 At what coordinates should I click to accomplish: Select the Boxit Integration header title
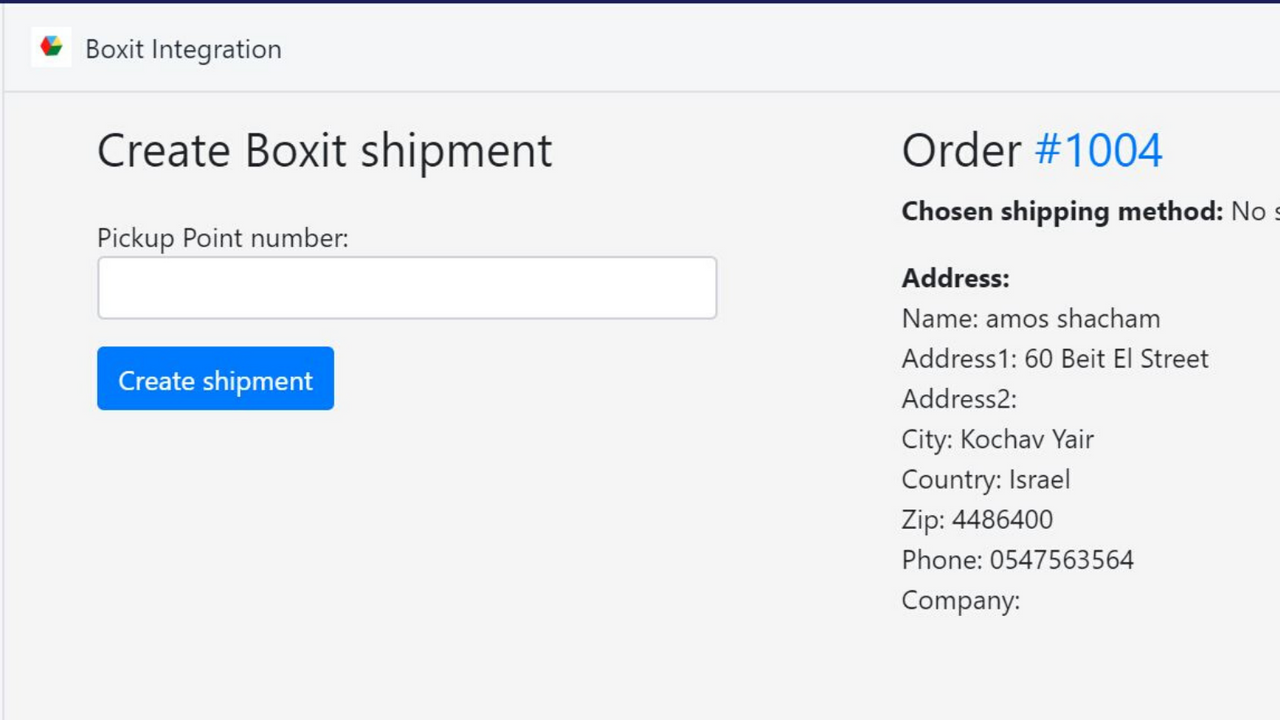pos(183,49)
